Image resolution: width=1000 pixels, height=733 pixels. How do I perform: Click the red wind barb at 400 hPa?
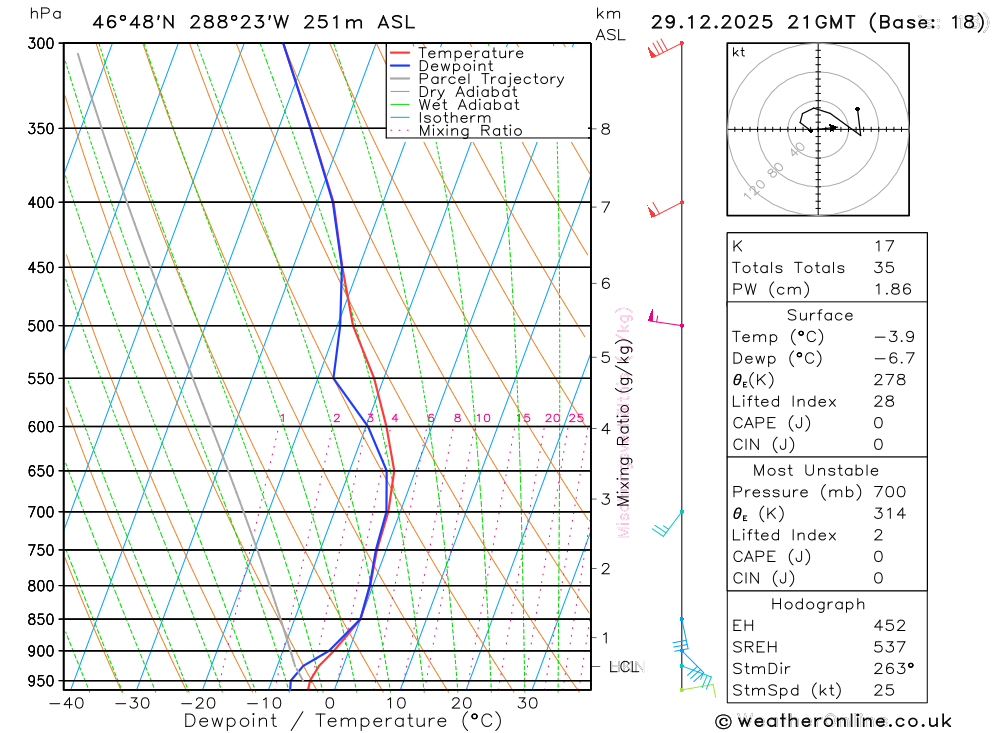(665, 209)
